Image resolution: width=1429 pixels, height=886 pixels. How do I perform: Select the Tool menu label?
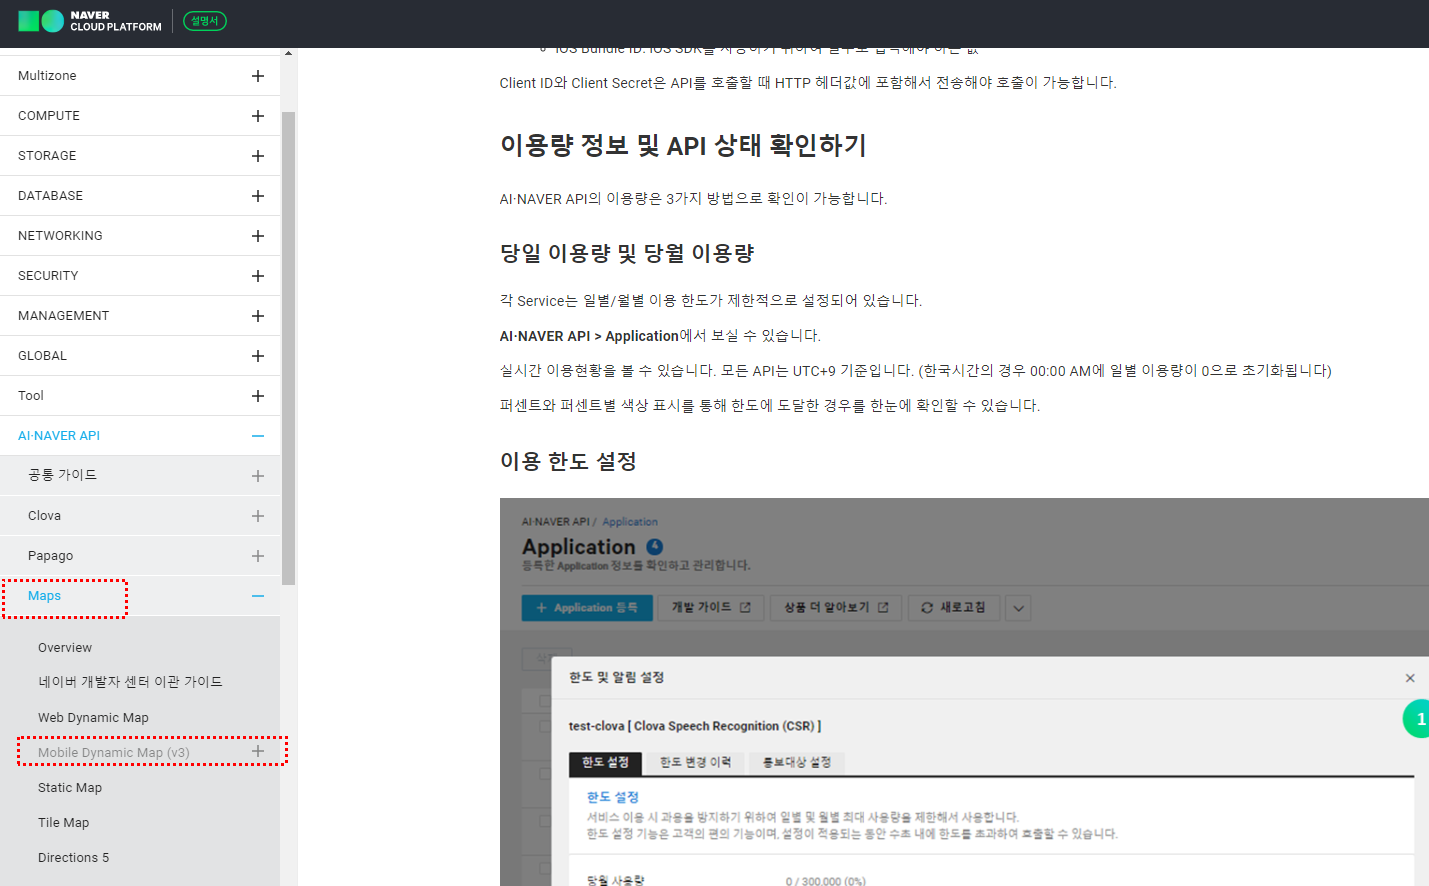tap(31, 396)
